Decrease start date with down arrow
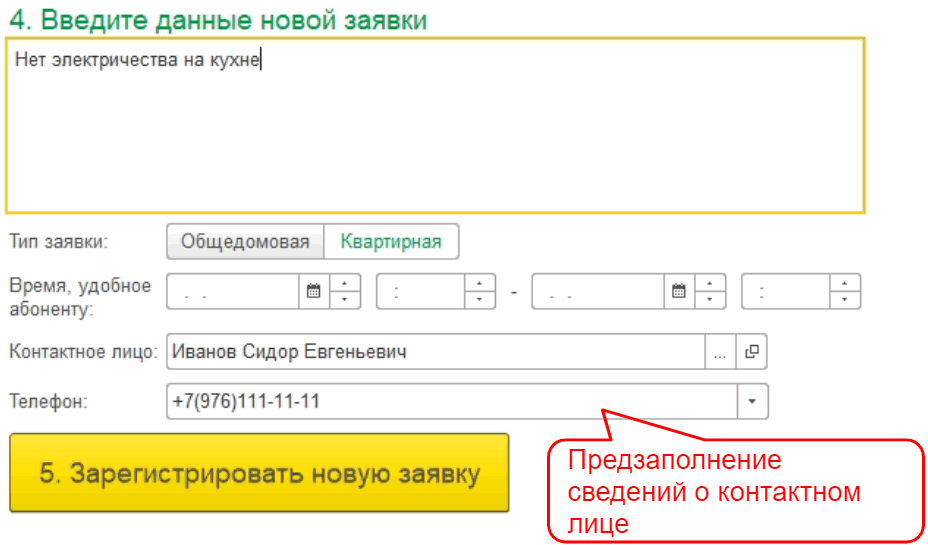This screenshot has height=545, width=928. pyautogui.click(x=344, y=299)
